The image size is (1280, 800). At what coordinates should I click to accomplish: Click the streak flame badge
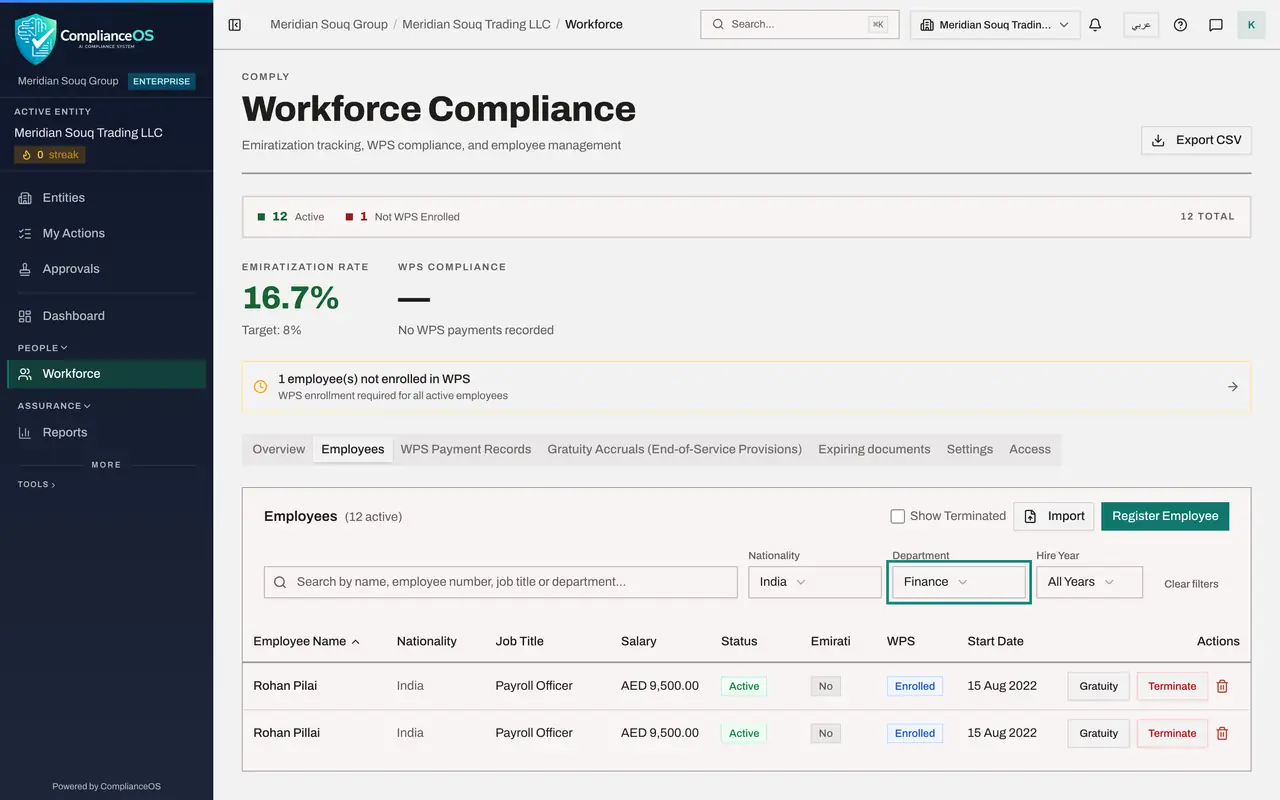pos(50,155)
